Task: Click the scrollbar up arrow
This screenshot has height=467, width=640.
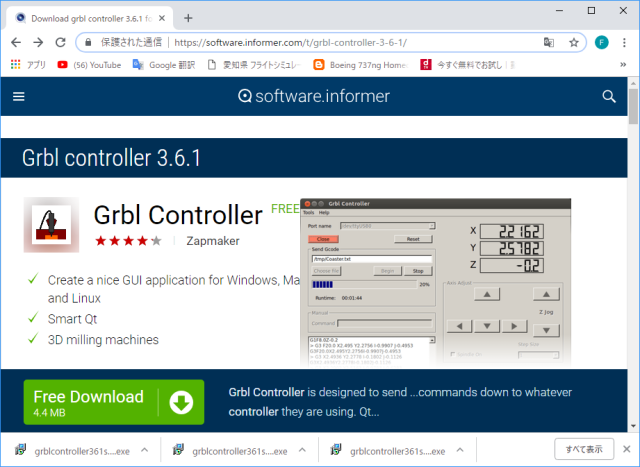Action: click(x=633, y=83)
